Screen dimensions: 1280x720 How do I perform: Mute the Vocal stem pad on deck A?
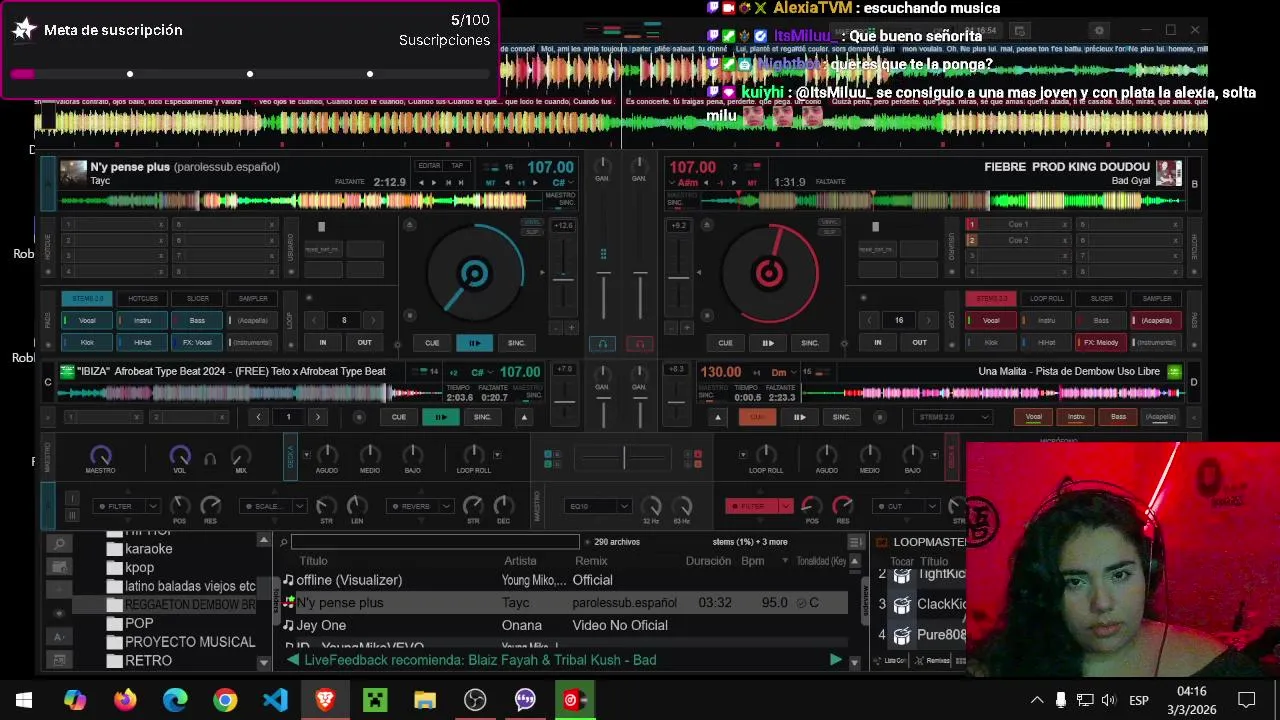[x=87, y=320]
